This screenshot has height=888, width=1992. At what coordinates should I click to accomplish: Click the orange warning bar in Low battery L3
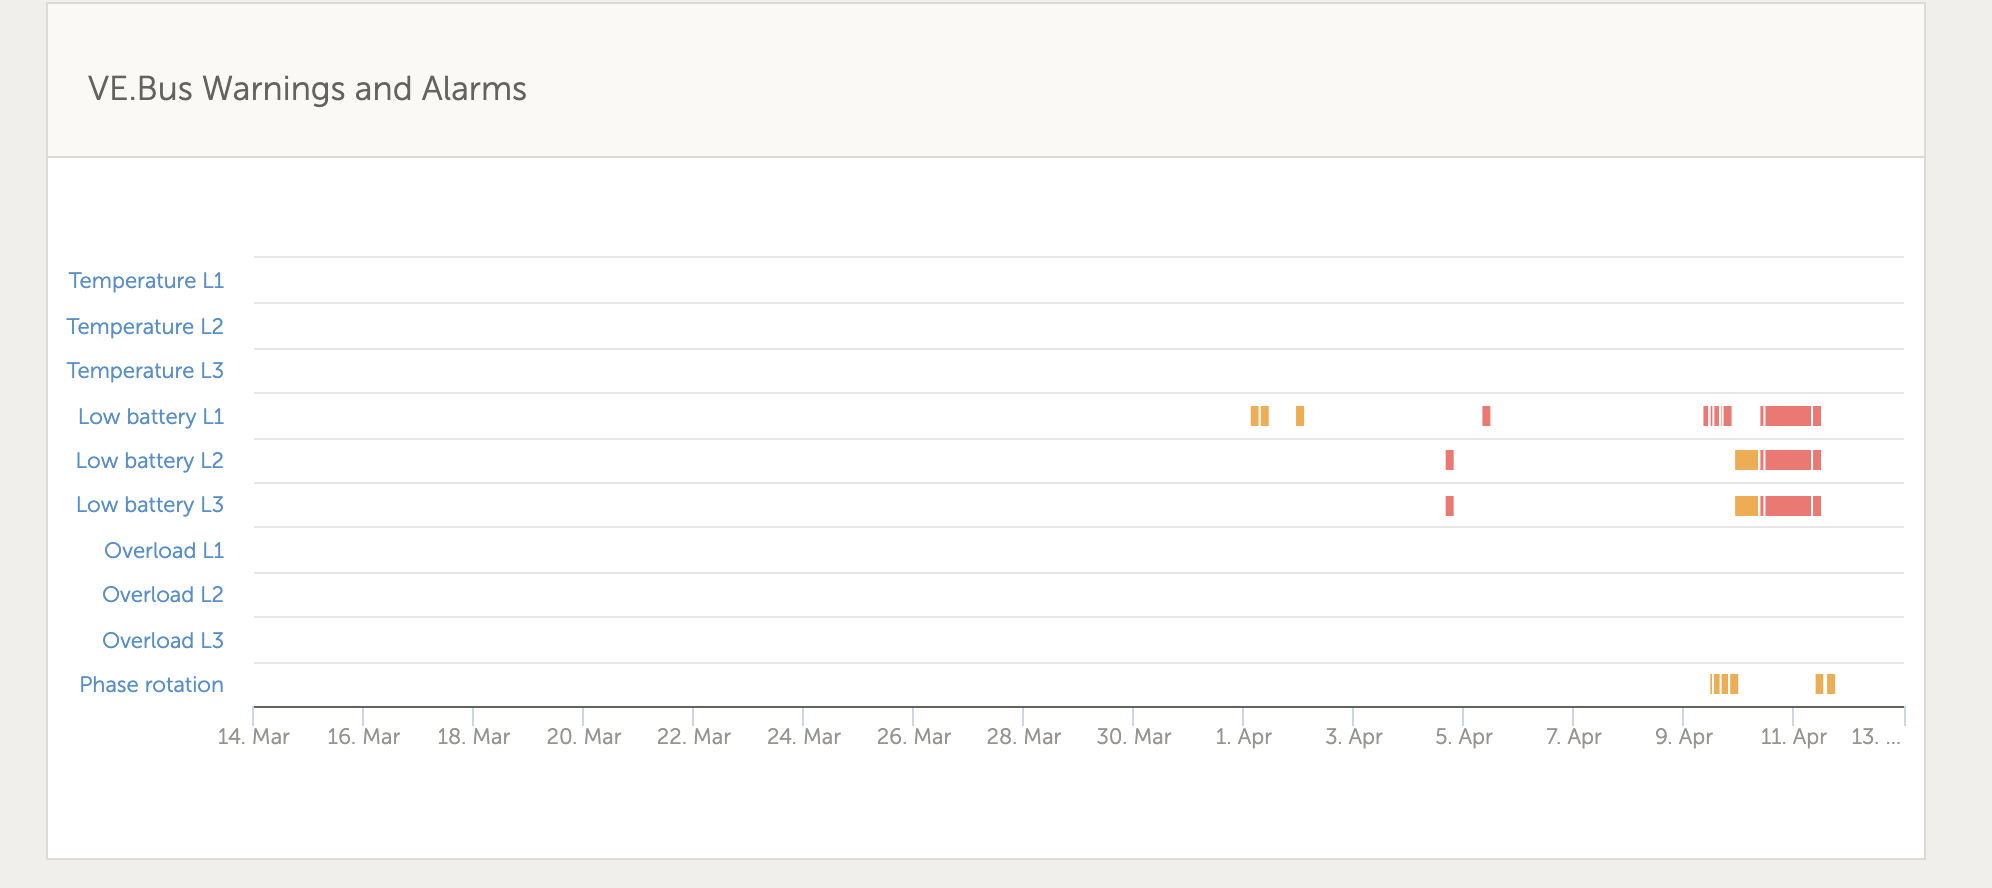(x=1746, y=506)
